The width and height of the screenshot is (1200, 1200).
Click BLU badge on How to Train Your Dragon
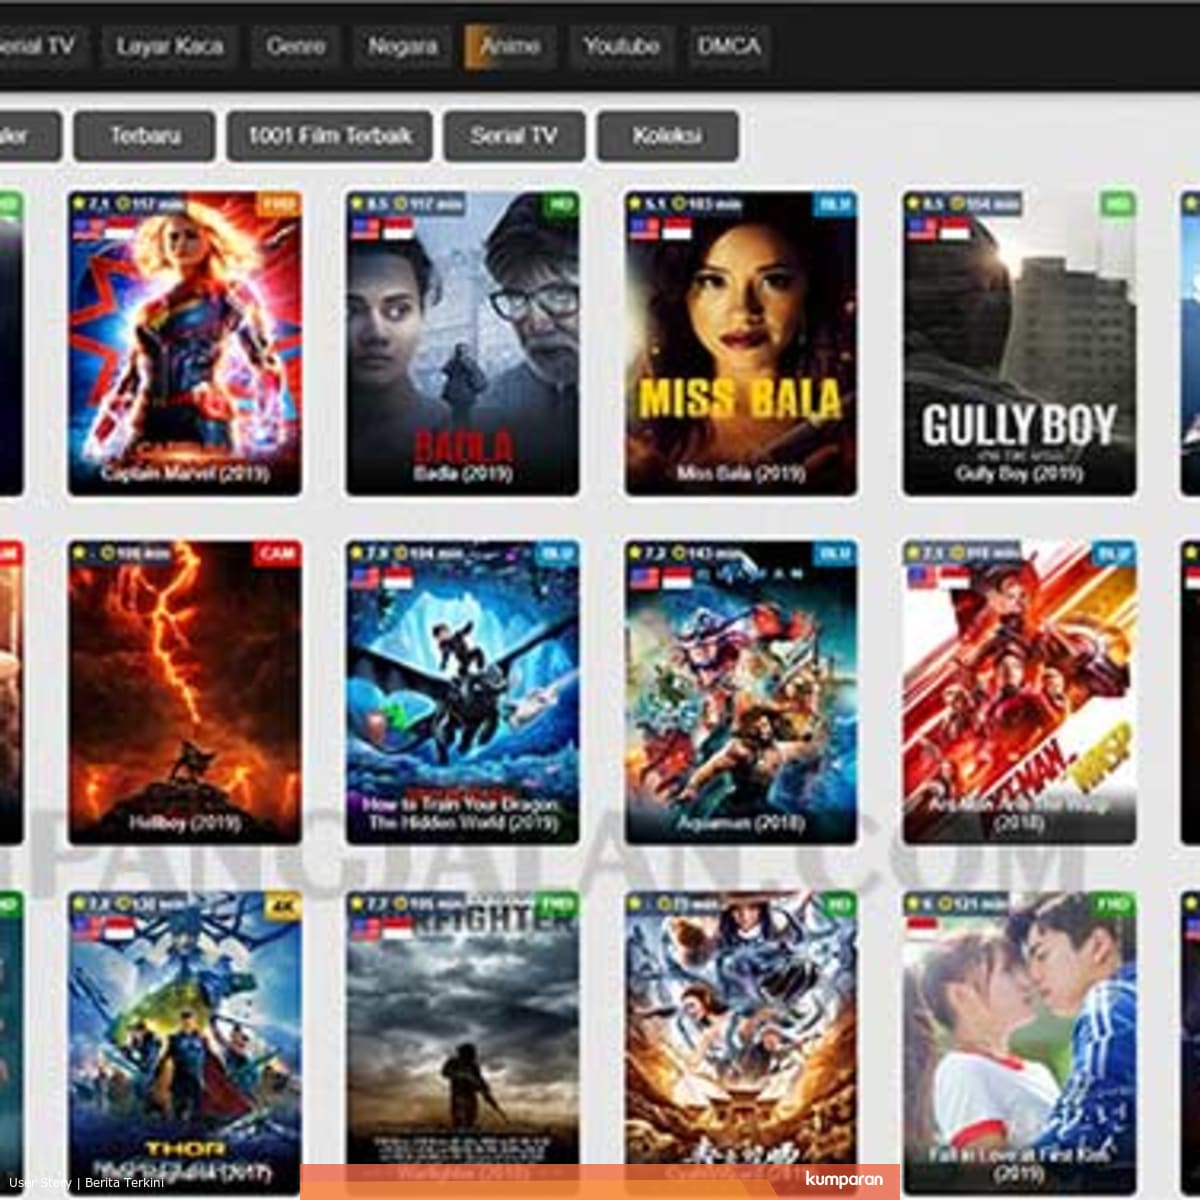coord(557,553)
